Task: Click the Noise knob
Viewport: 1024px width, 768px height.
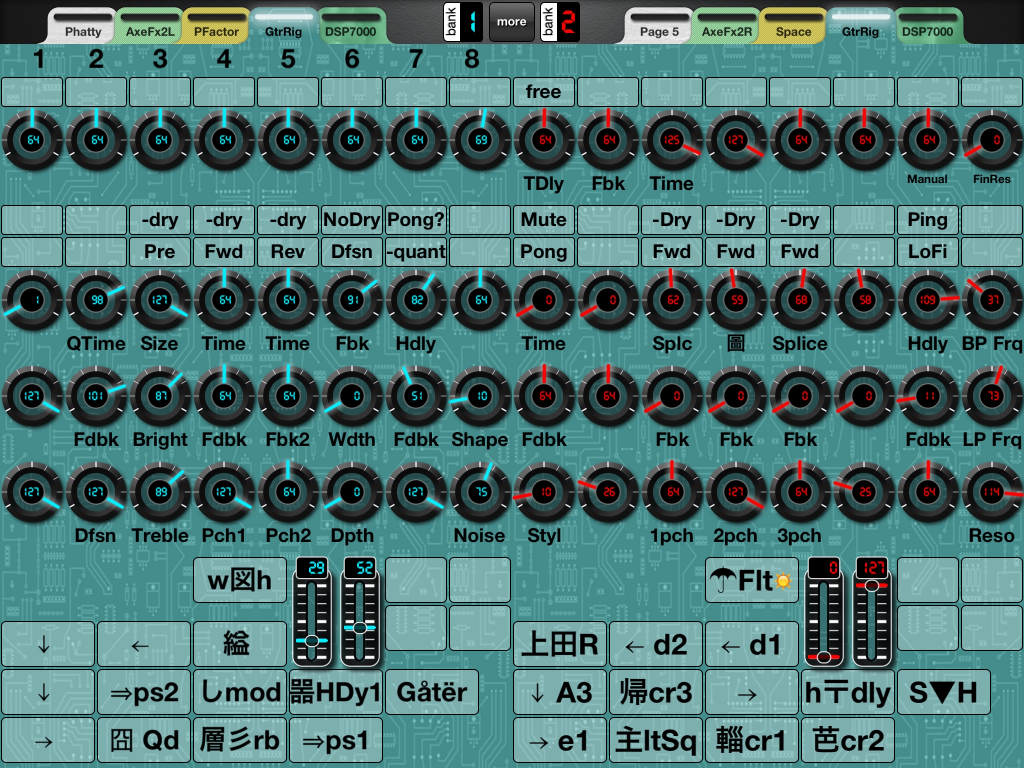Action: pyautogui.click(x=480, y=492)
